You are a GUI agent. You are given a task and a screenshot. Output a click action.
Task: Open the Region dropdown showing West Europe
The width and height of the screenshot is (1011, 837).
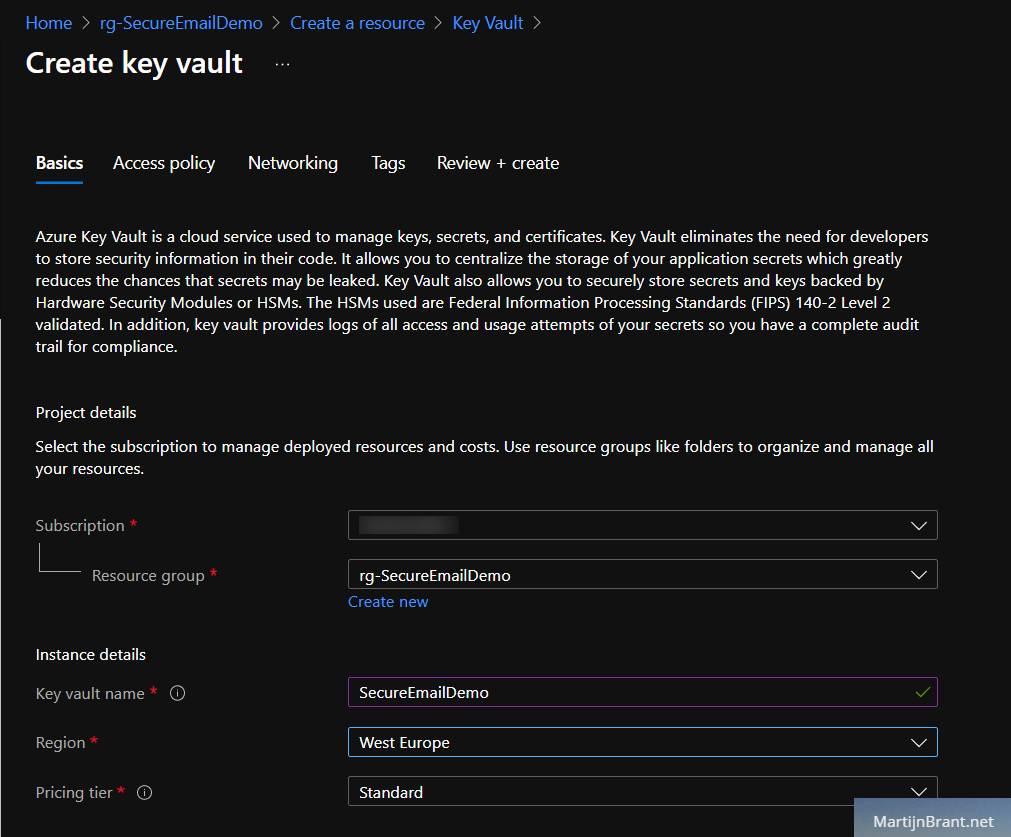(643, 742)
